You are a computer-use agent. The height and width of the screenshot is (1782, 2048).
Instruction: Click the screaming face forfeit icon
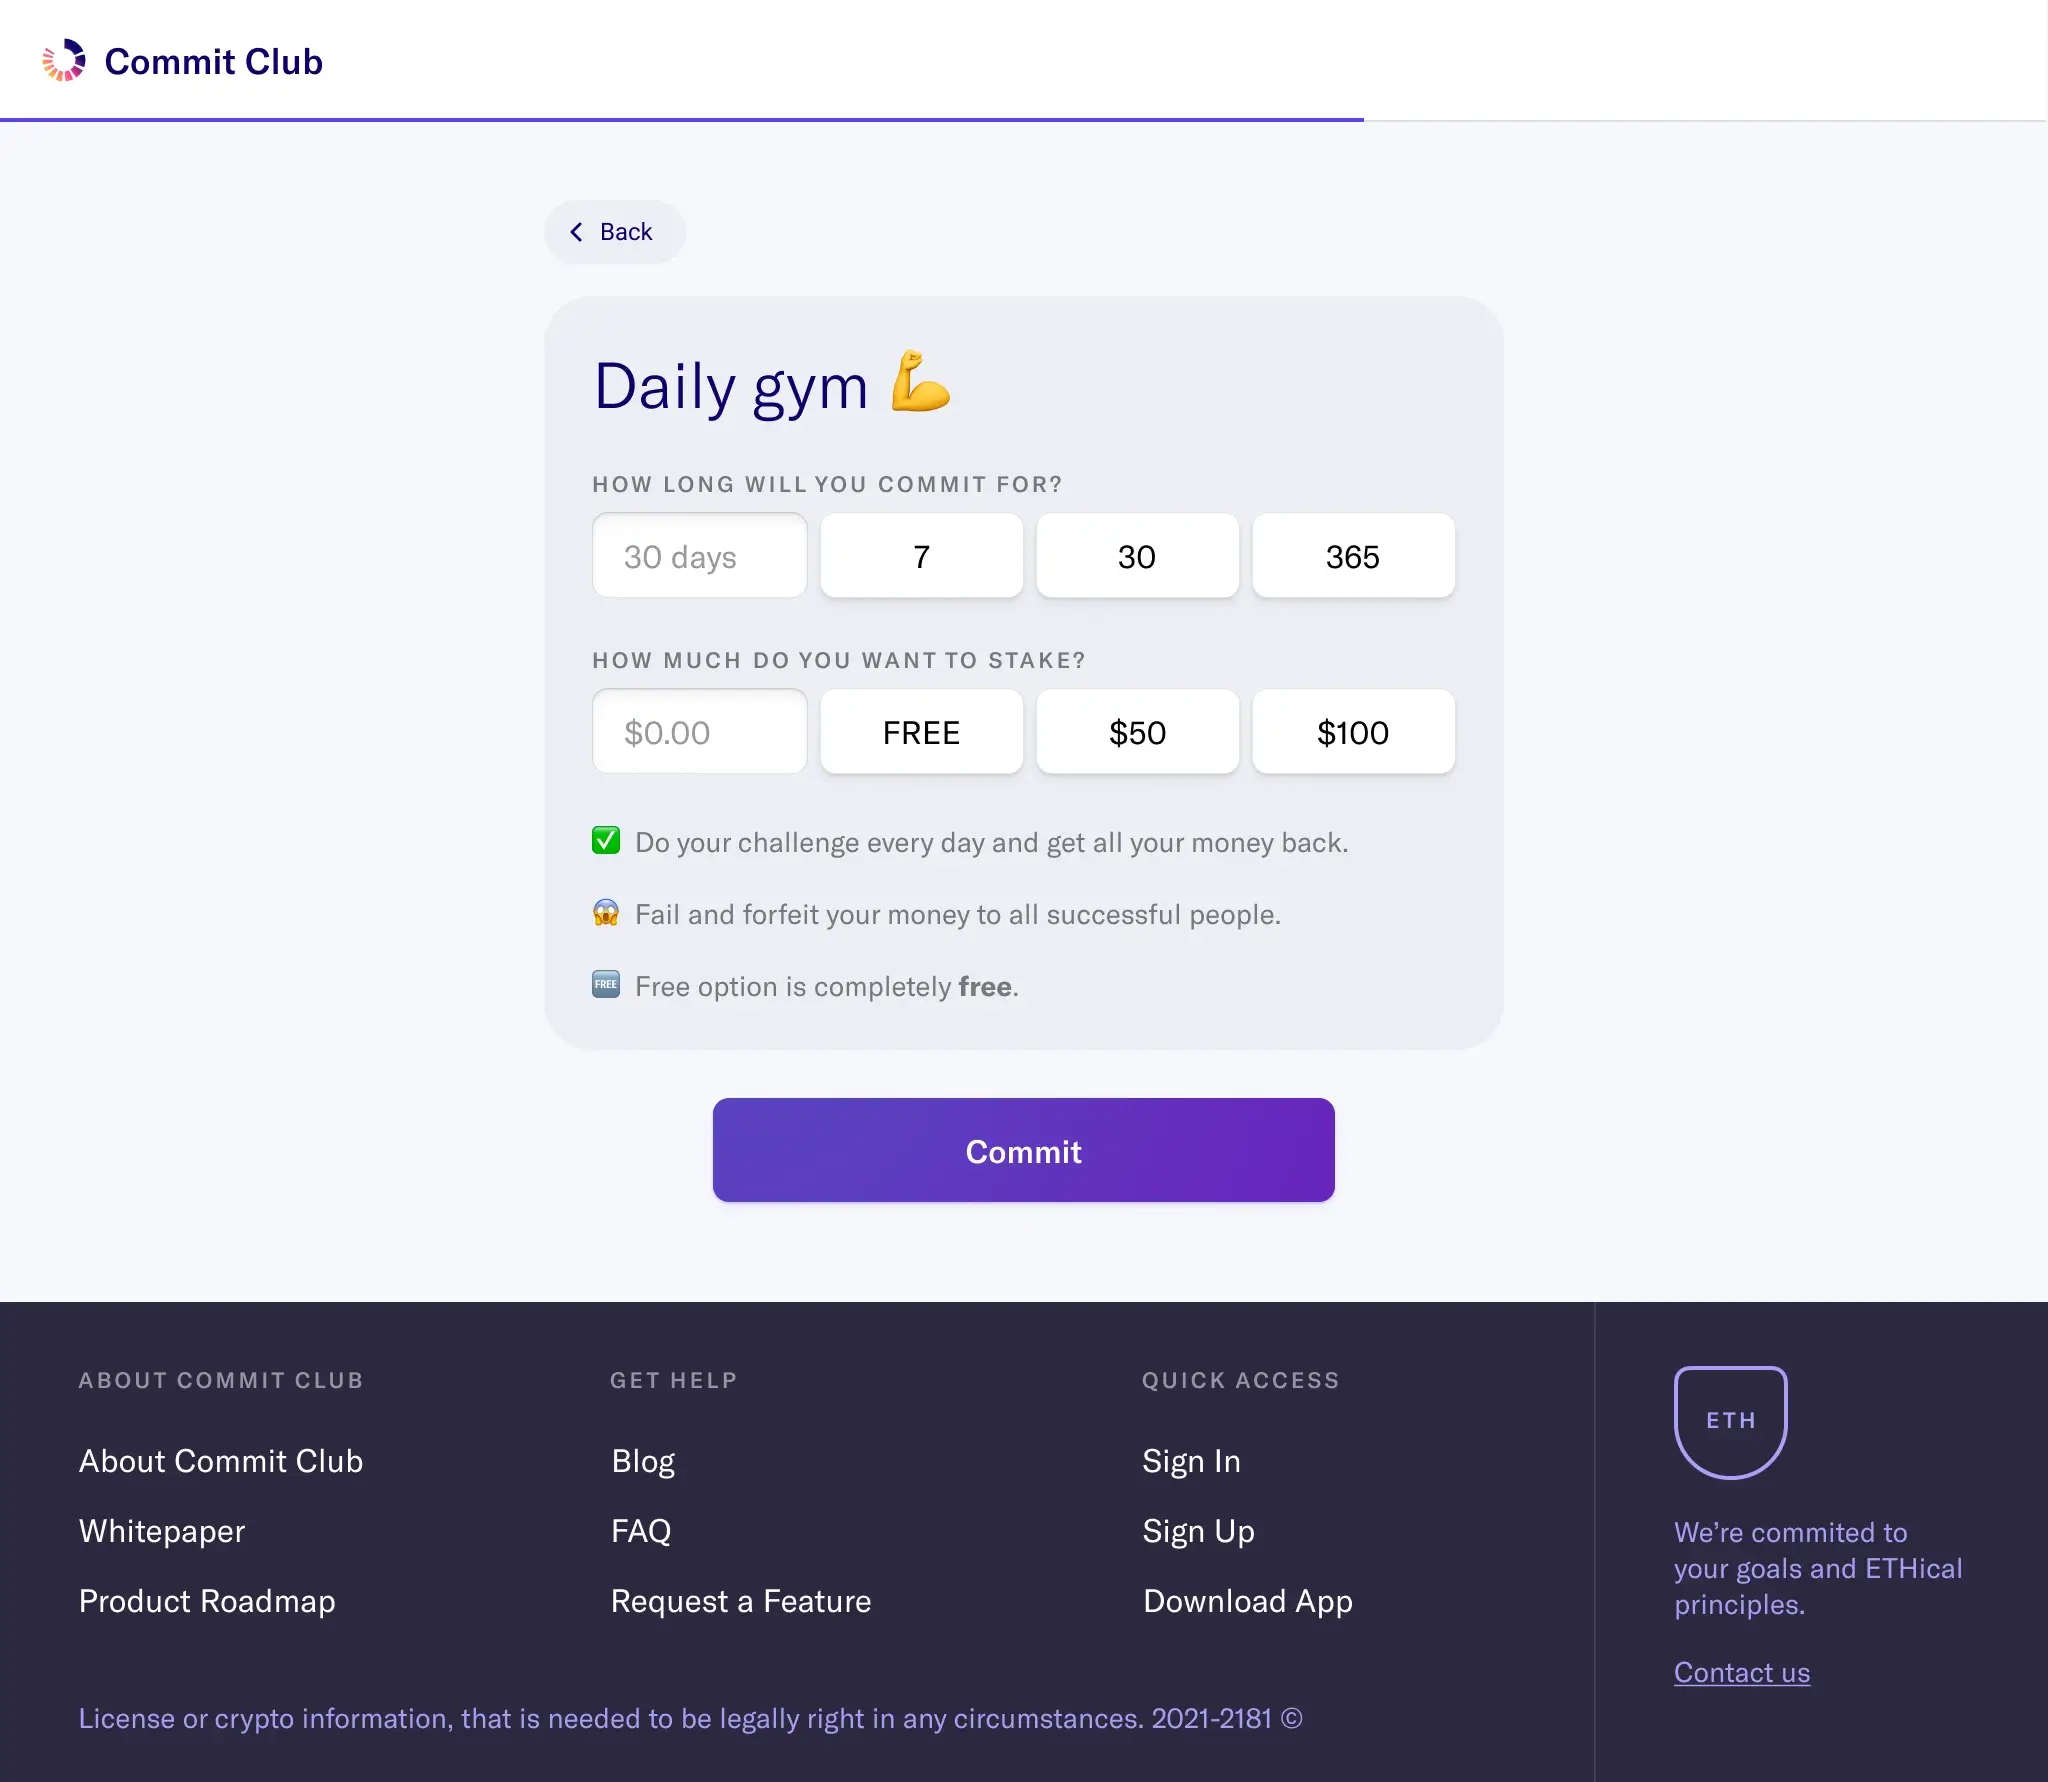point(606,911)
